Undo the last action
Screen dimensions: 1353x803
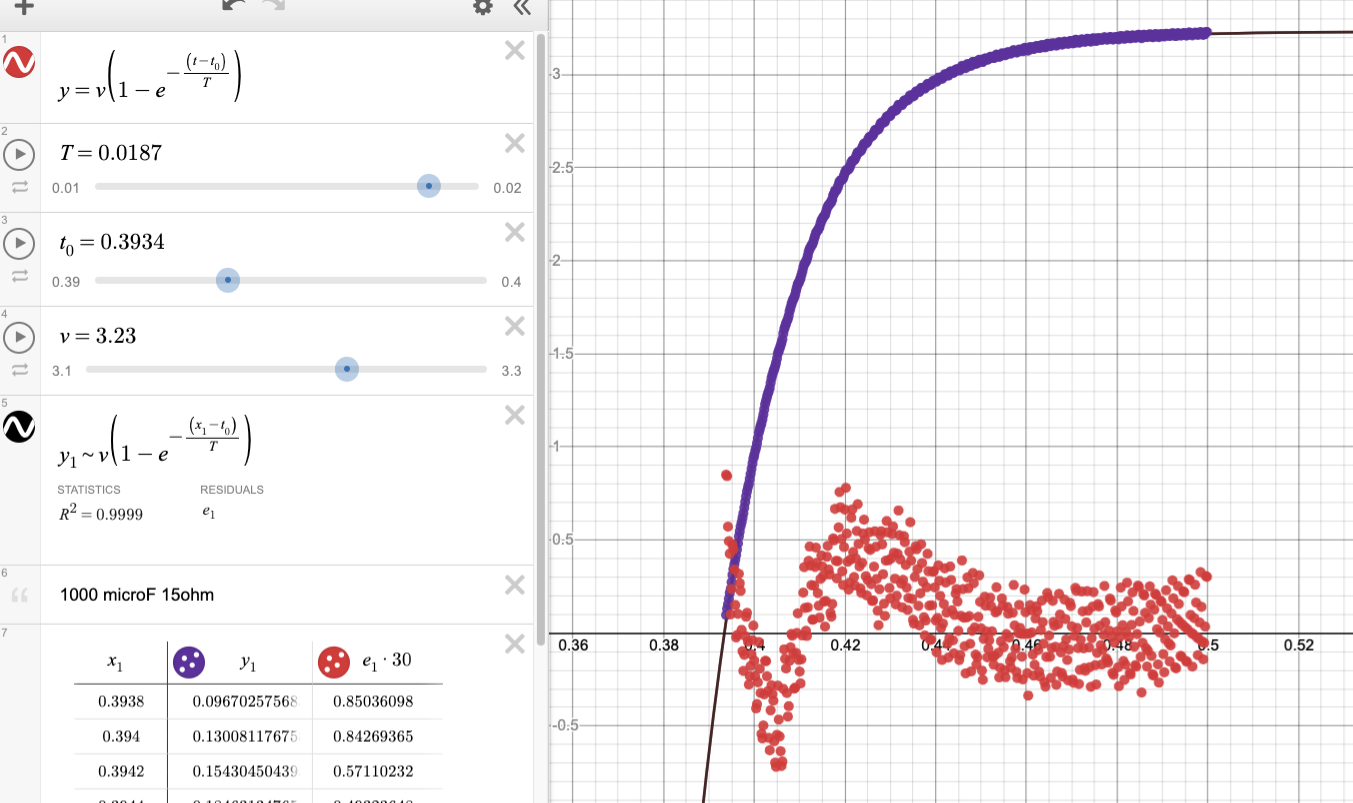(233, 5)
